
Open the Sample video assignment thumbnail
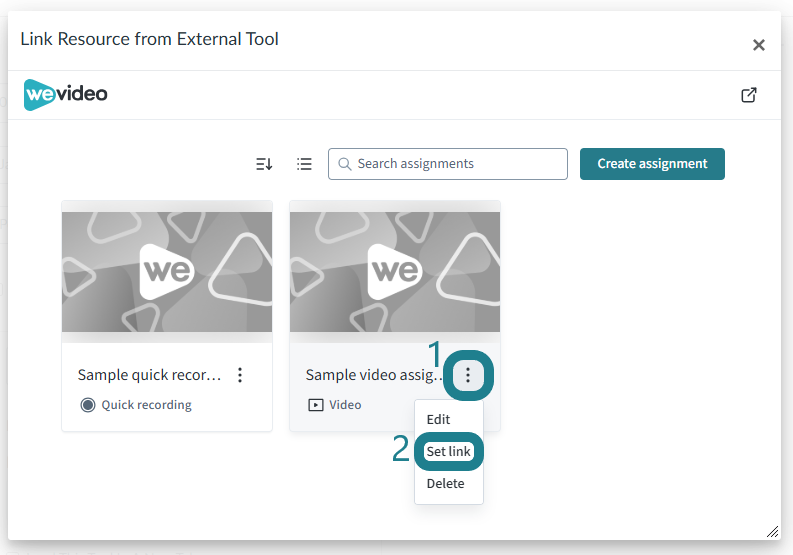click(x=394, y=272)
